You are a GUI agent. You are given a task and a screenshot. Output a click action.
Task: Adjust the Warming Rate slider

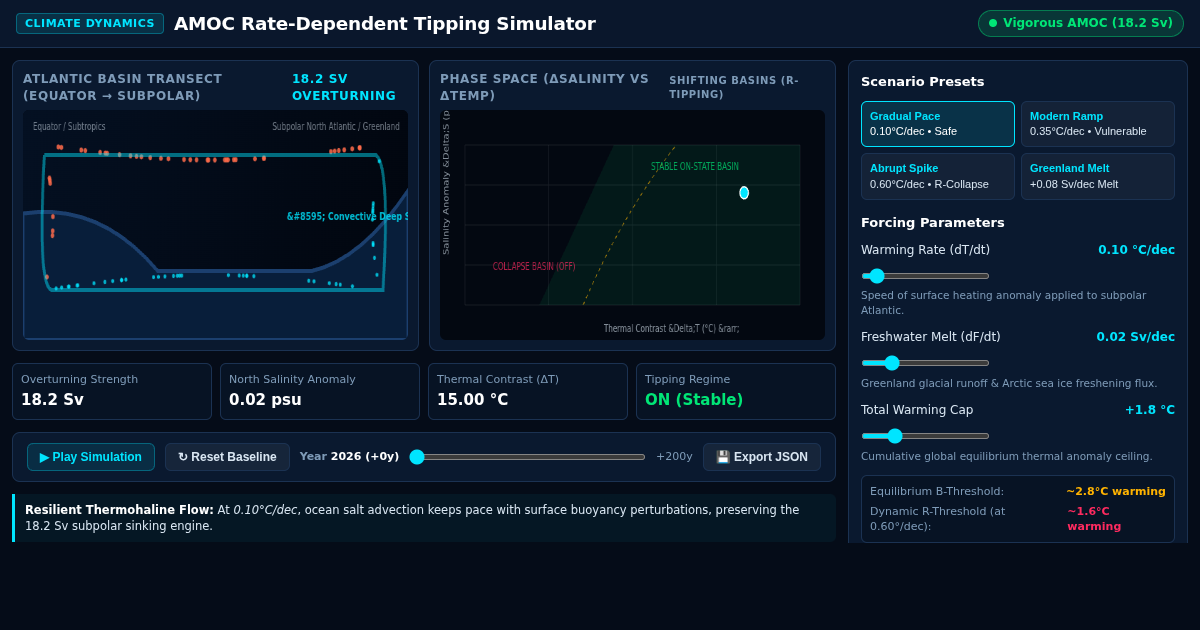click(925, 276)
